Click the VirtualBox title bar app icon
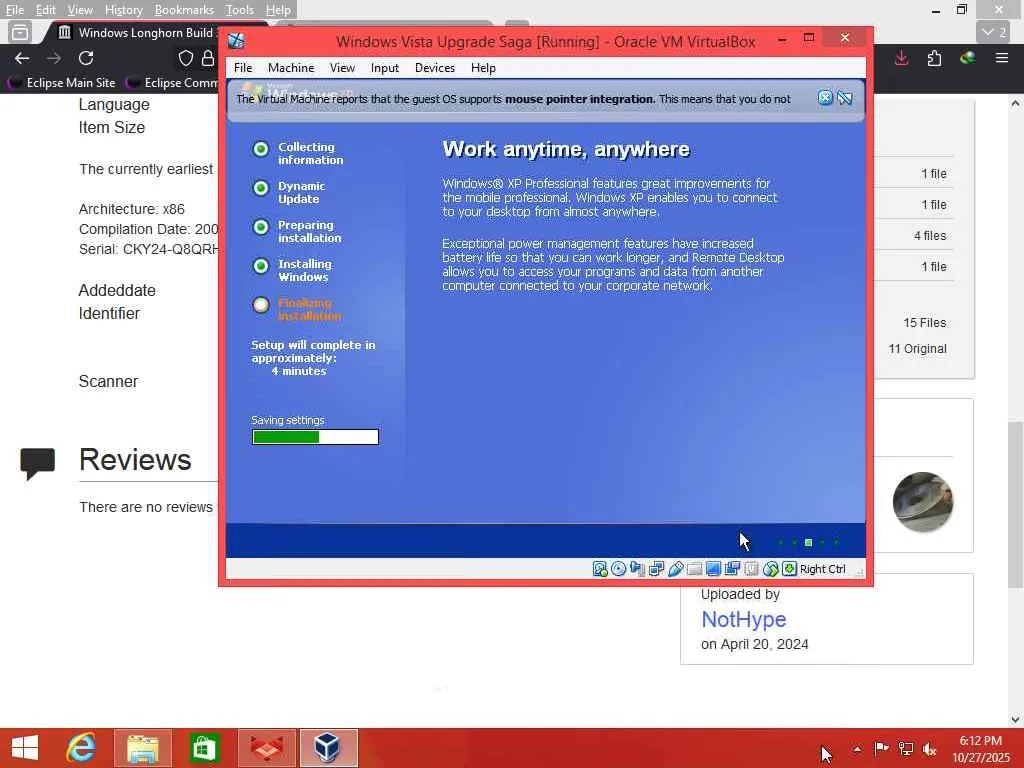This screenshot has width=1024, height=768. pos(236,41)
